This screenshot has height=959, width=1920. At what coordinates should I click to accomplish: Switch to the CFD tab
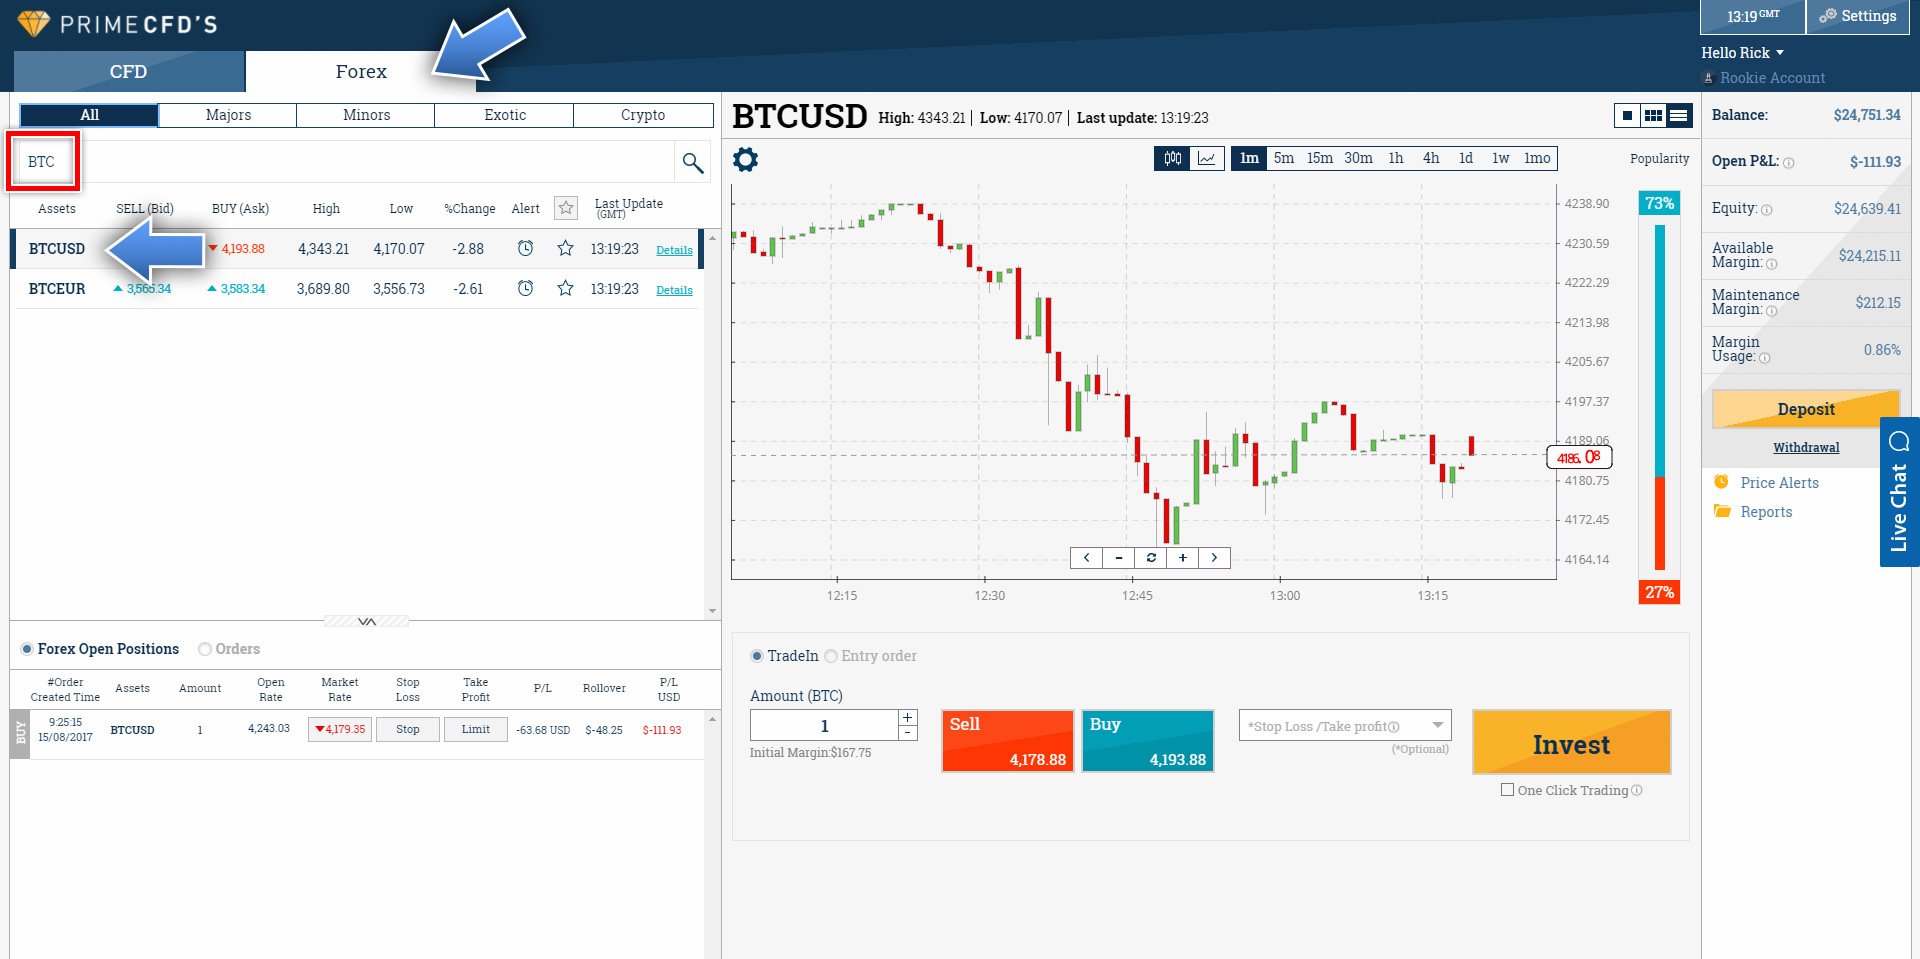click(x=129, y=72)
